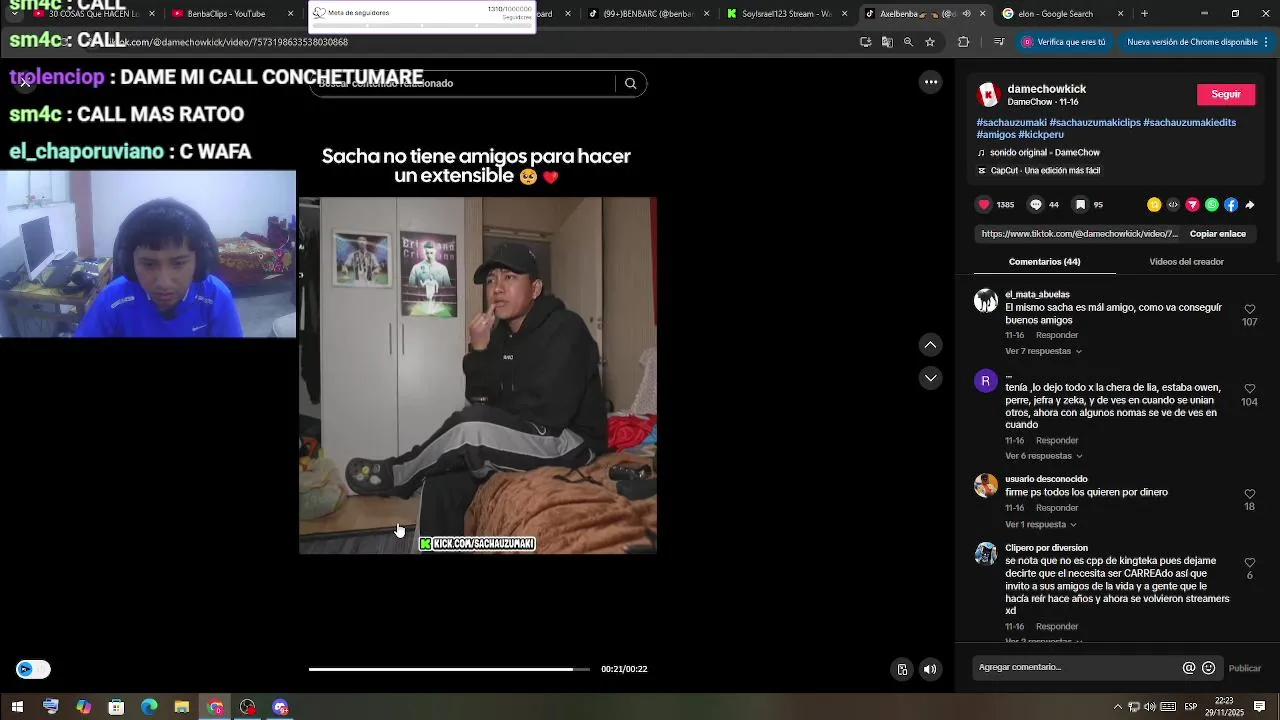This screenshot has width=1280, height=720.
Task: Open File Explorer from taskbar
Action: pos(182,707)
